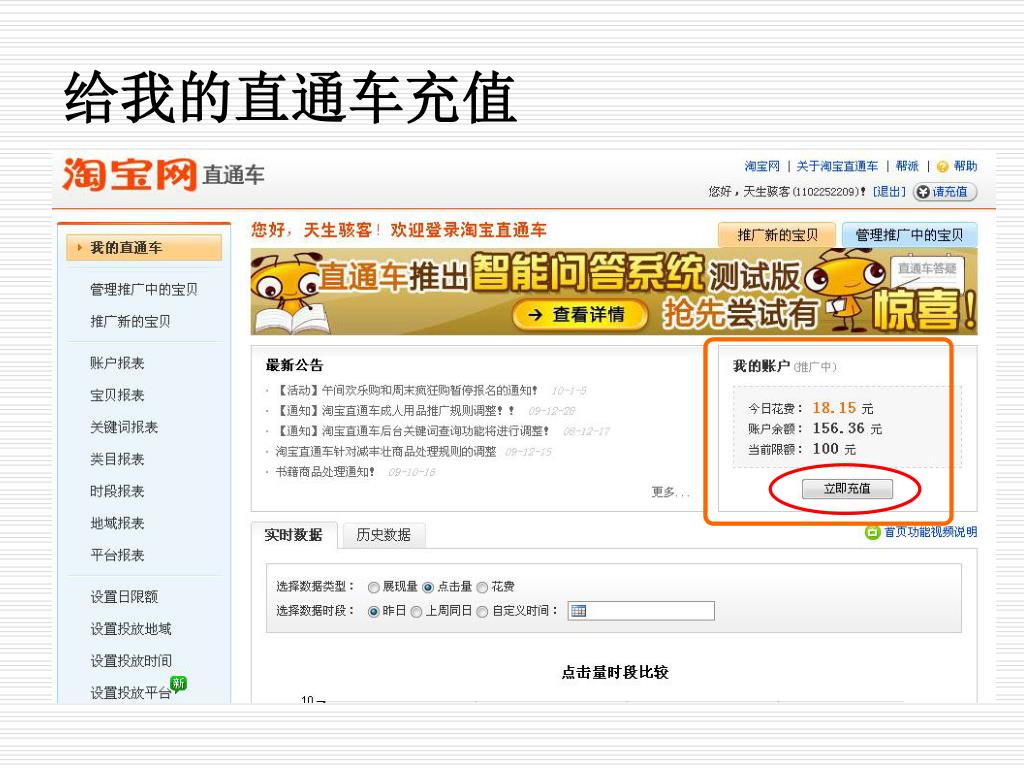
Task: Open 管理推广中的宝贝 in the sidebar
Action: pos(144,289)
